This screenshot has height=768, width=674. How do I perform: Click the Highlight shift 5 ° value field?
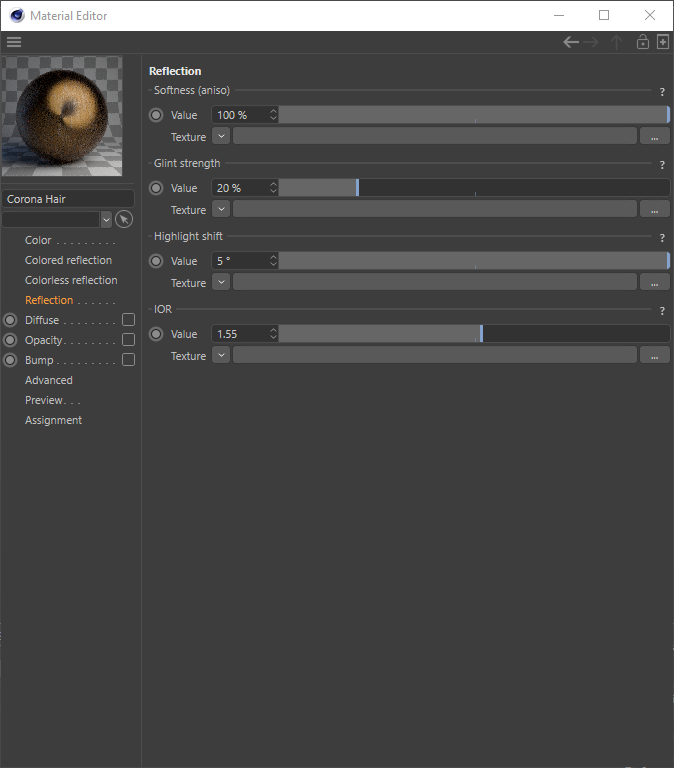tap(241, 261)
